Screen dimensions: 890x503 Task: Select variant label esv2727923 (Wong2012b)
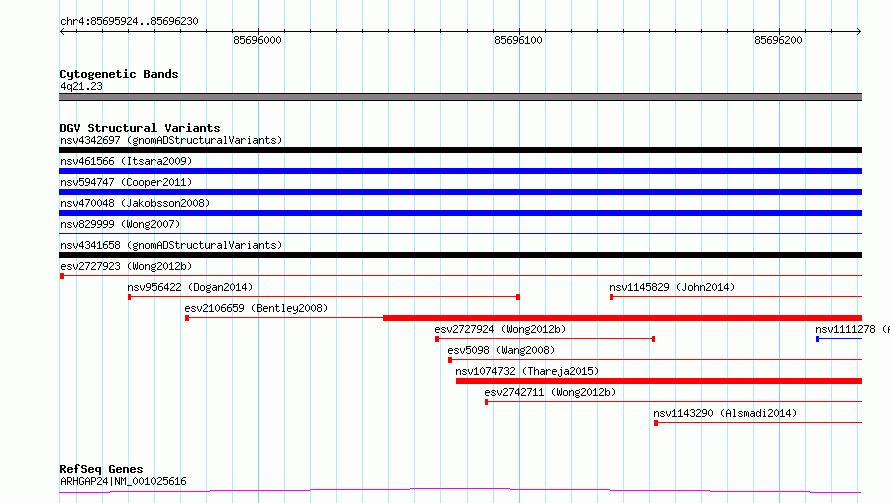pos(126,266)
